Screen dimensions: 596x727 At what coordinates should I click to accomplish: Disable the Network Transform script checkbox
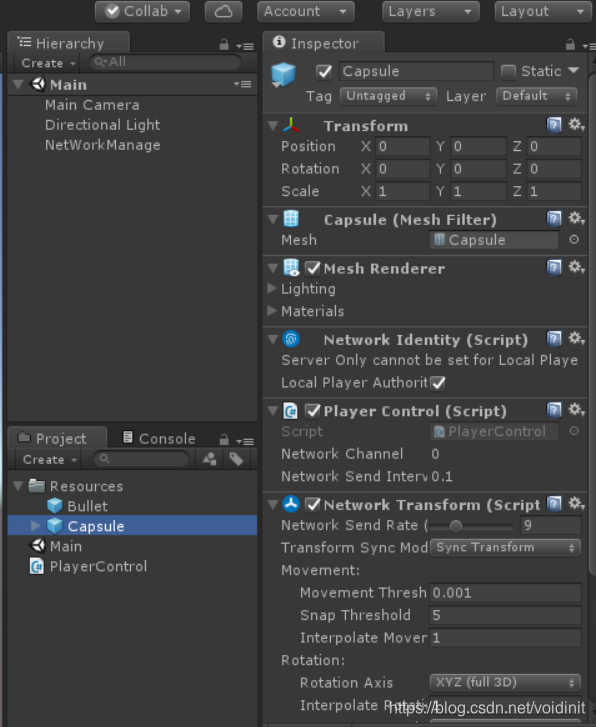tap(313, 504)
